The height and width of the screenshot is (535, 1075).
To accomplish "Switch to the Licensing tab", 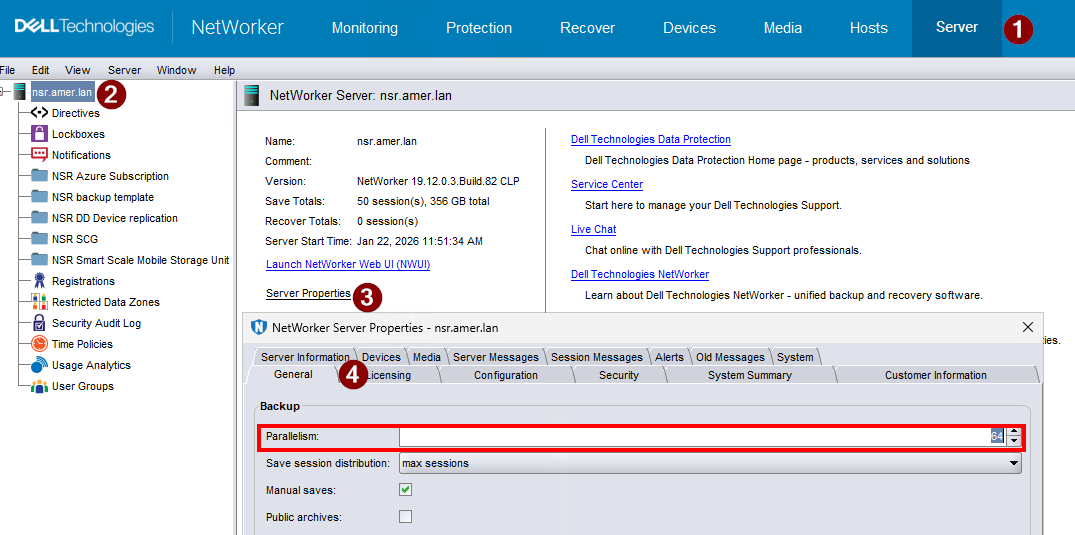I will click(x=389, y=375).
